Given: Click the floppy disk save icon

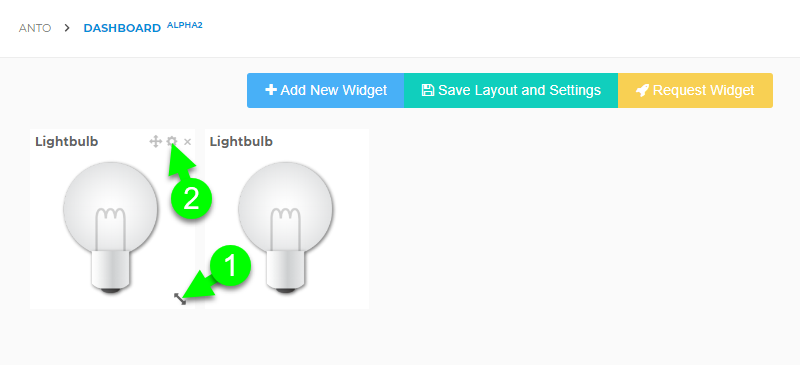Looking at the screenshot, I should point(428,90).
